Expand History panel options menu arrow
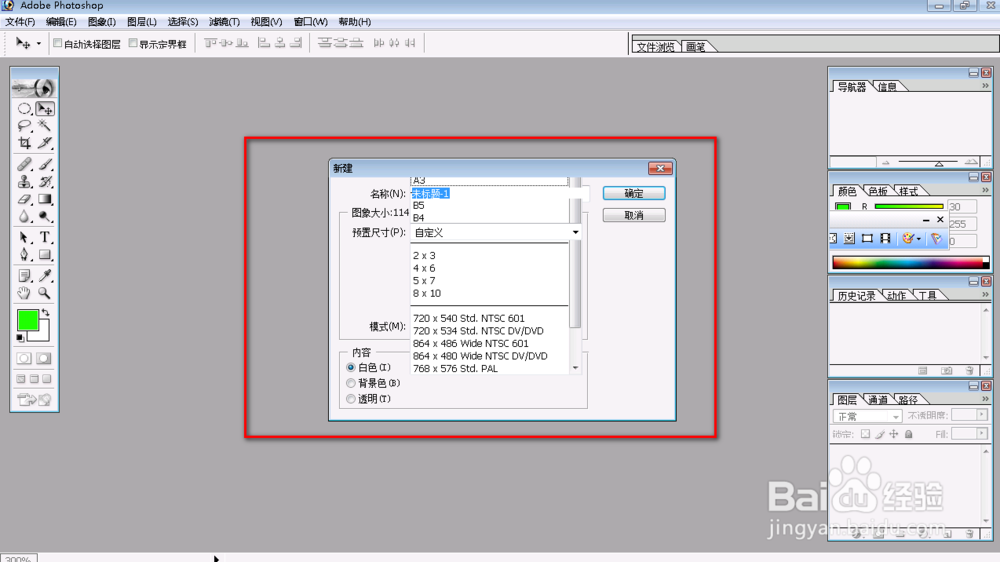Image resolution: width=1000 pixels, height=562 pixels. pyautogui.click(x=985, y=295)
